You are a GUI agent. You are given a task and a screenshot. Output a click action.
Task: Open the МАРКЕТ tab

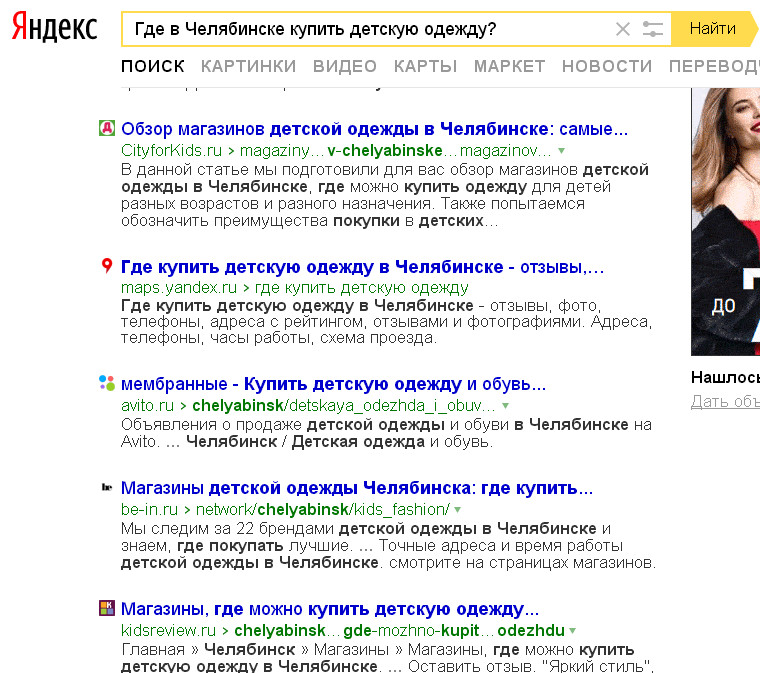click(x=509, y=66)
